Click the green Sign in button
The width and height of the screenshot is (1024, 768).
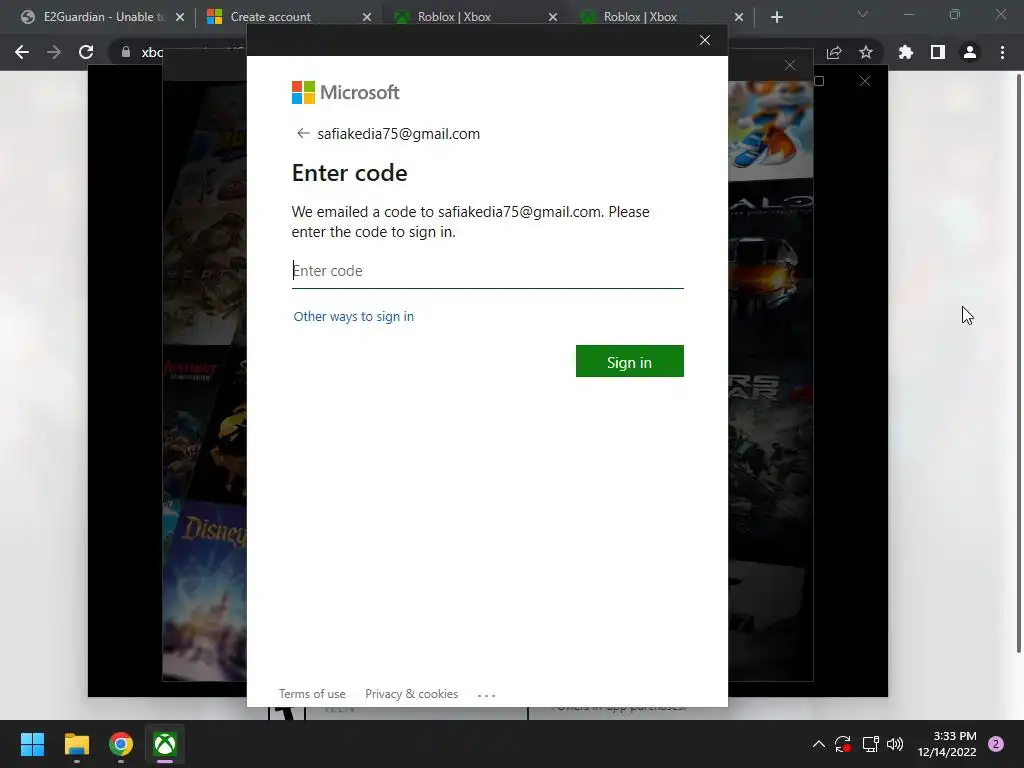click(630, 362)
